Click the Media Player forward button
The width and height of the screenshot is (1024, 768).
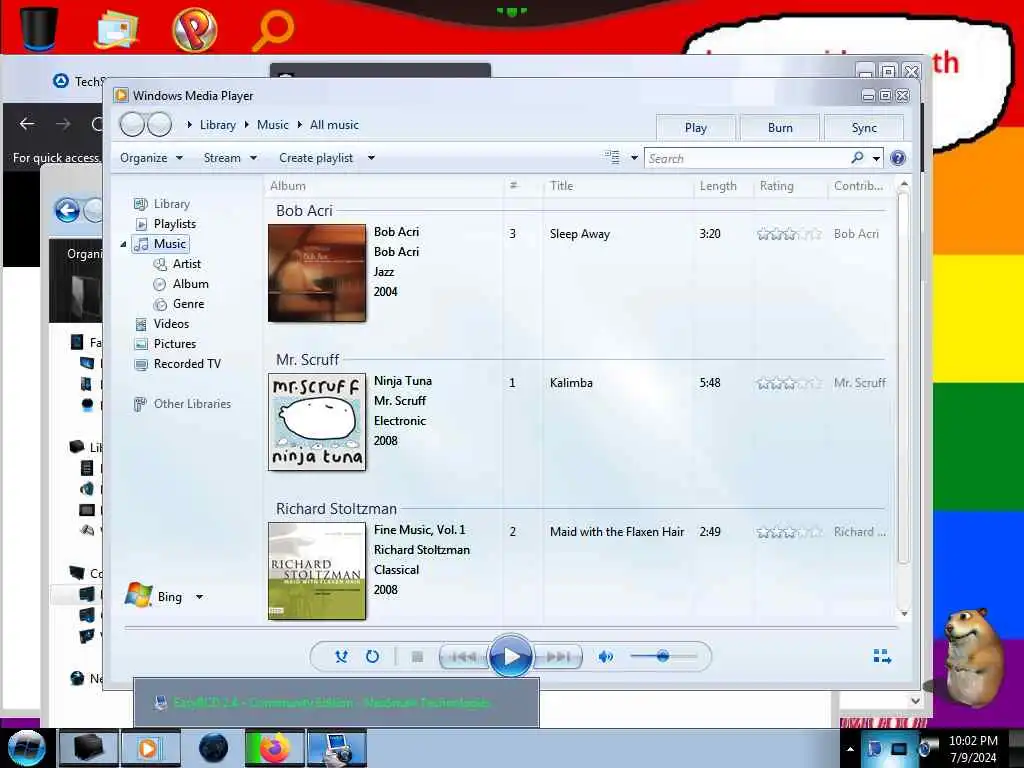(159, 124)
